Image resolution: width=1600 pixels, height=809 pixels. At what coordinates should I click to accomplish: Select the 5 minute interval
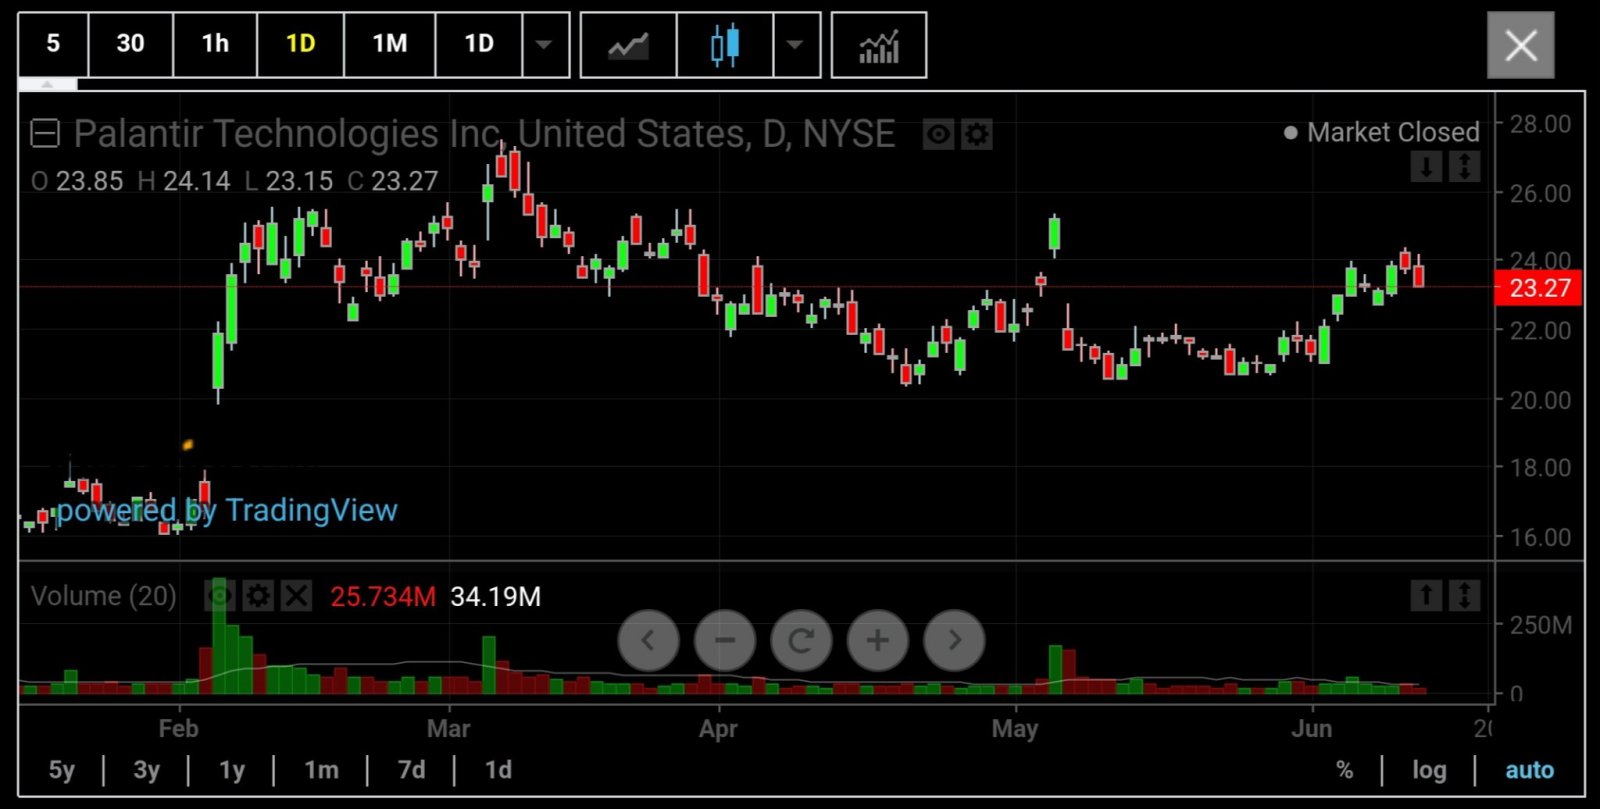53,44
